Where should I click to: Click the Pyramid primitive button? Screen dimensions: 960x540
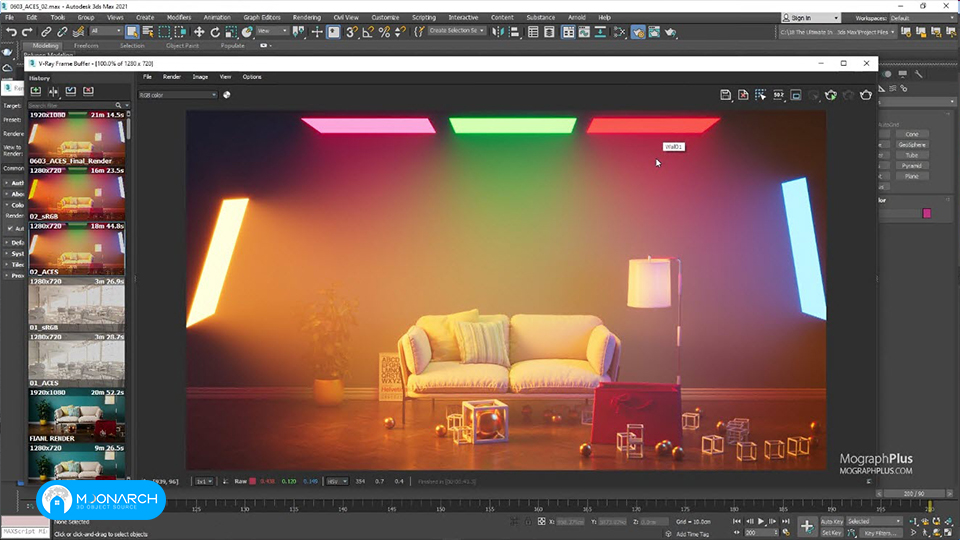pyautogui.click(x=912, y=165)
